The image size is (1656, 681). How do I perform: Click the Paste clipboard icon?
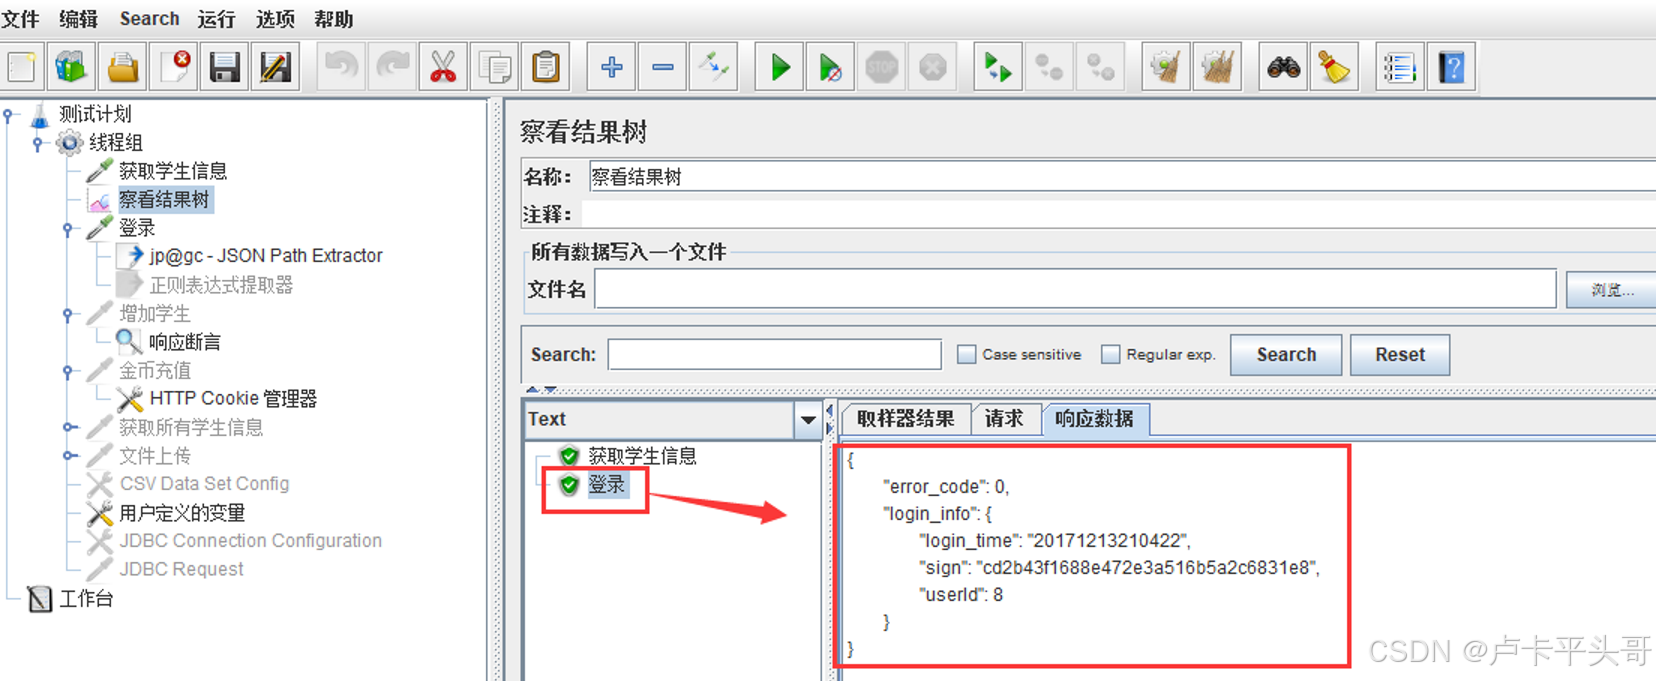tap(545, 67)
